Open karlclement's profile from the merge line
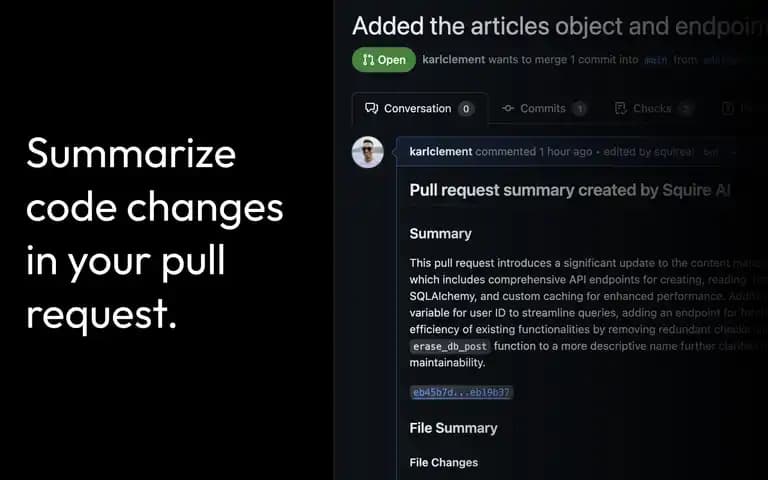 point(454,60)
